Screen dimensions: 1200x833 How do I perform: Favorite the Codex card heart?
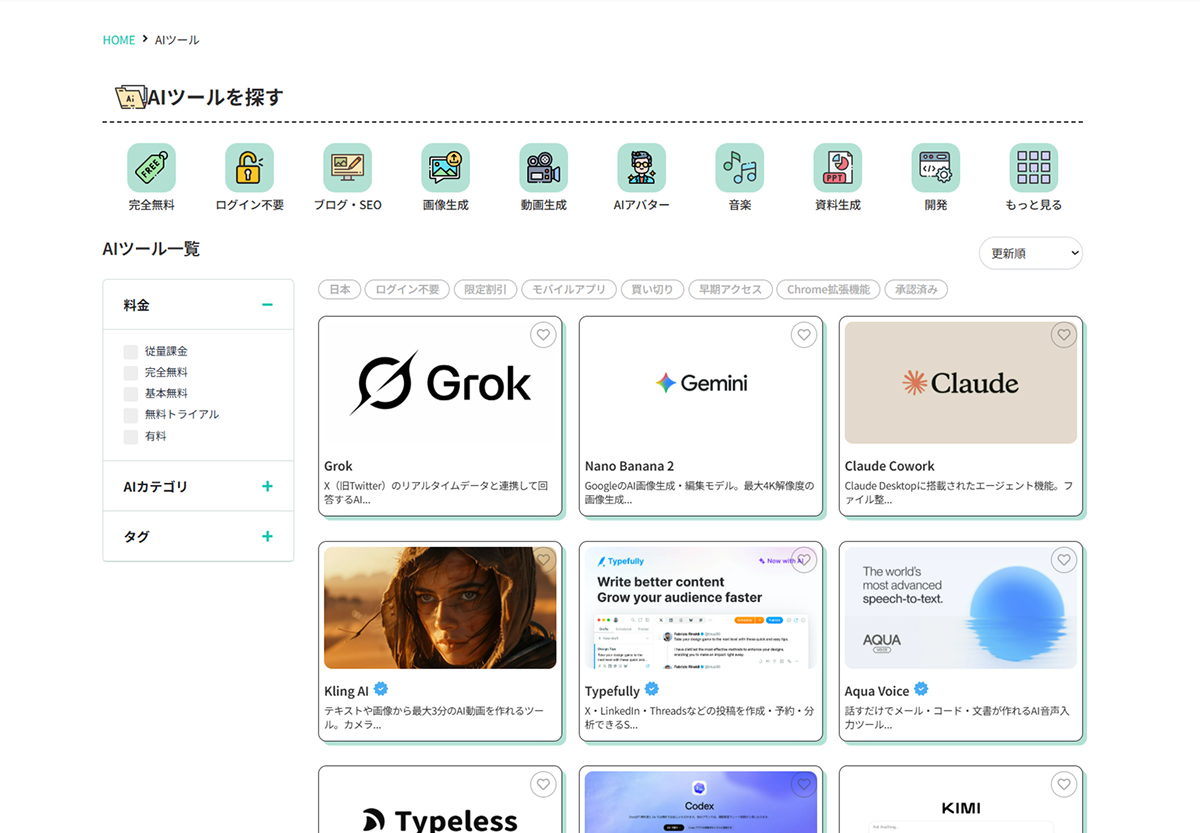click(x=804, y=785)
